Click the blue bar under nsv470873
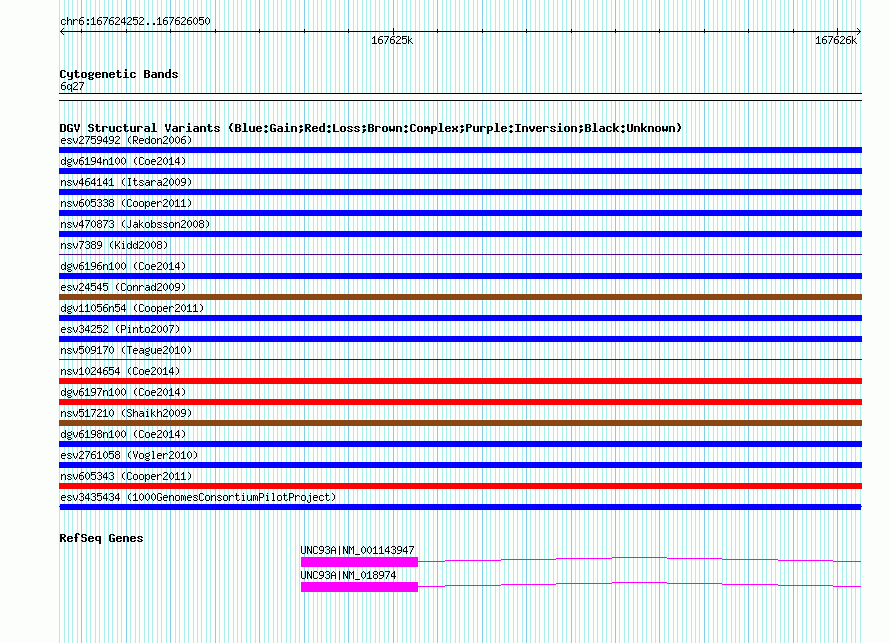This screenshot has height=643, width=890. click(x=460, y=234)
